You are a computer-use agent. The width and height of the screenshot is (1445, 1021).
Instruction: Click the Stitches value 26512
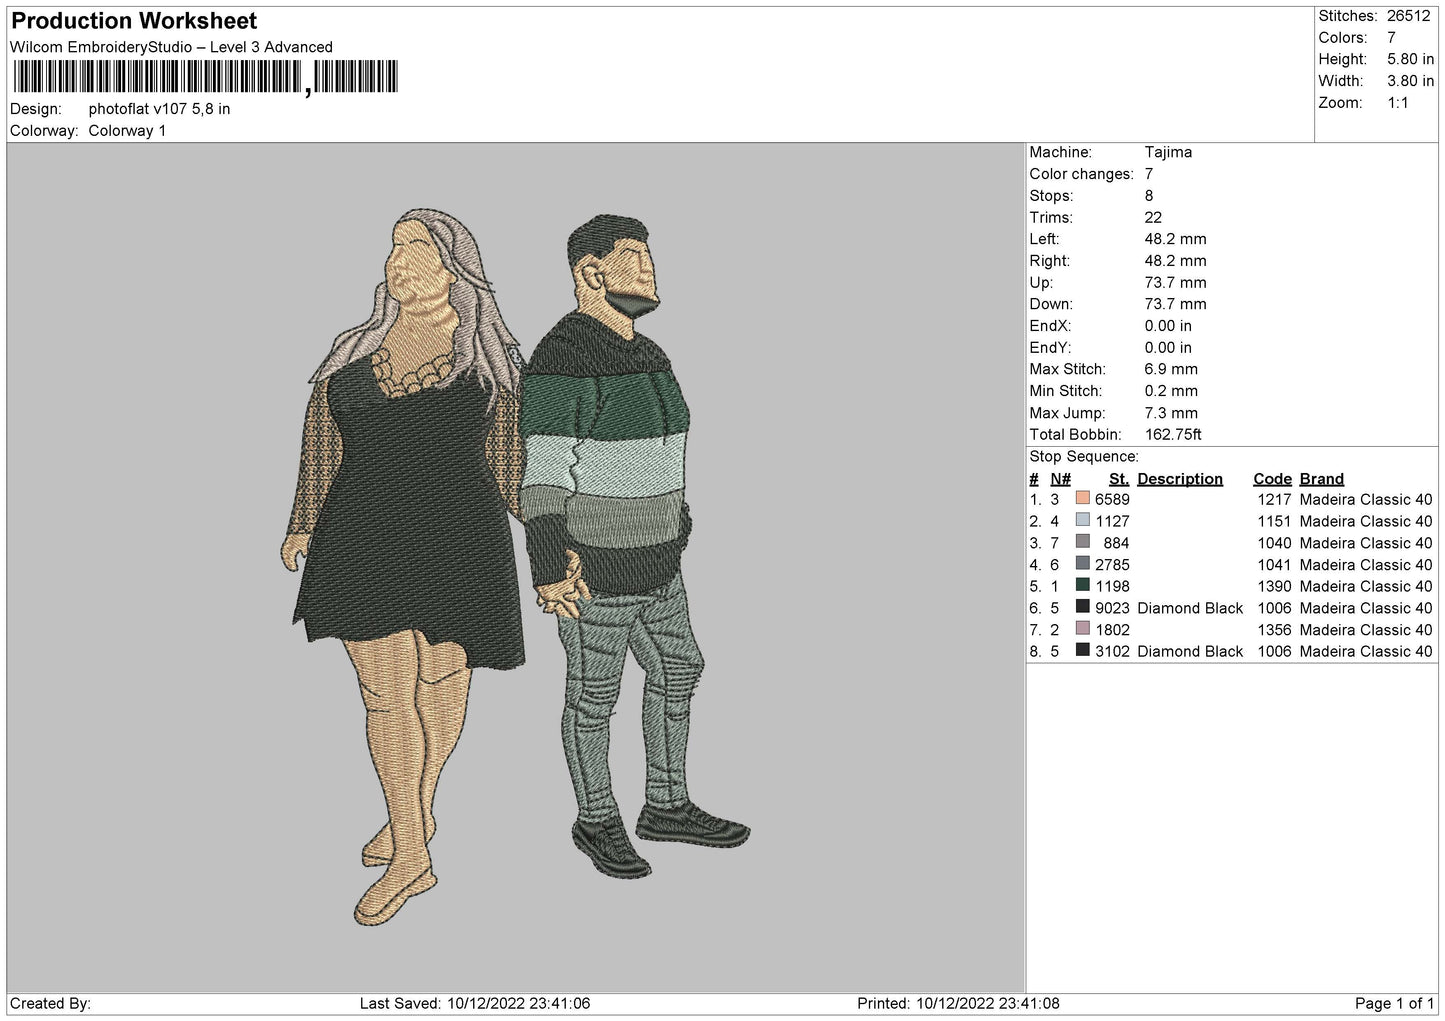click(1408, 16)
